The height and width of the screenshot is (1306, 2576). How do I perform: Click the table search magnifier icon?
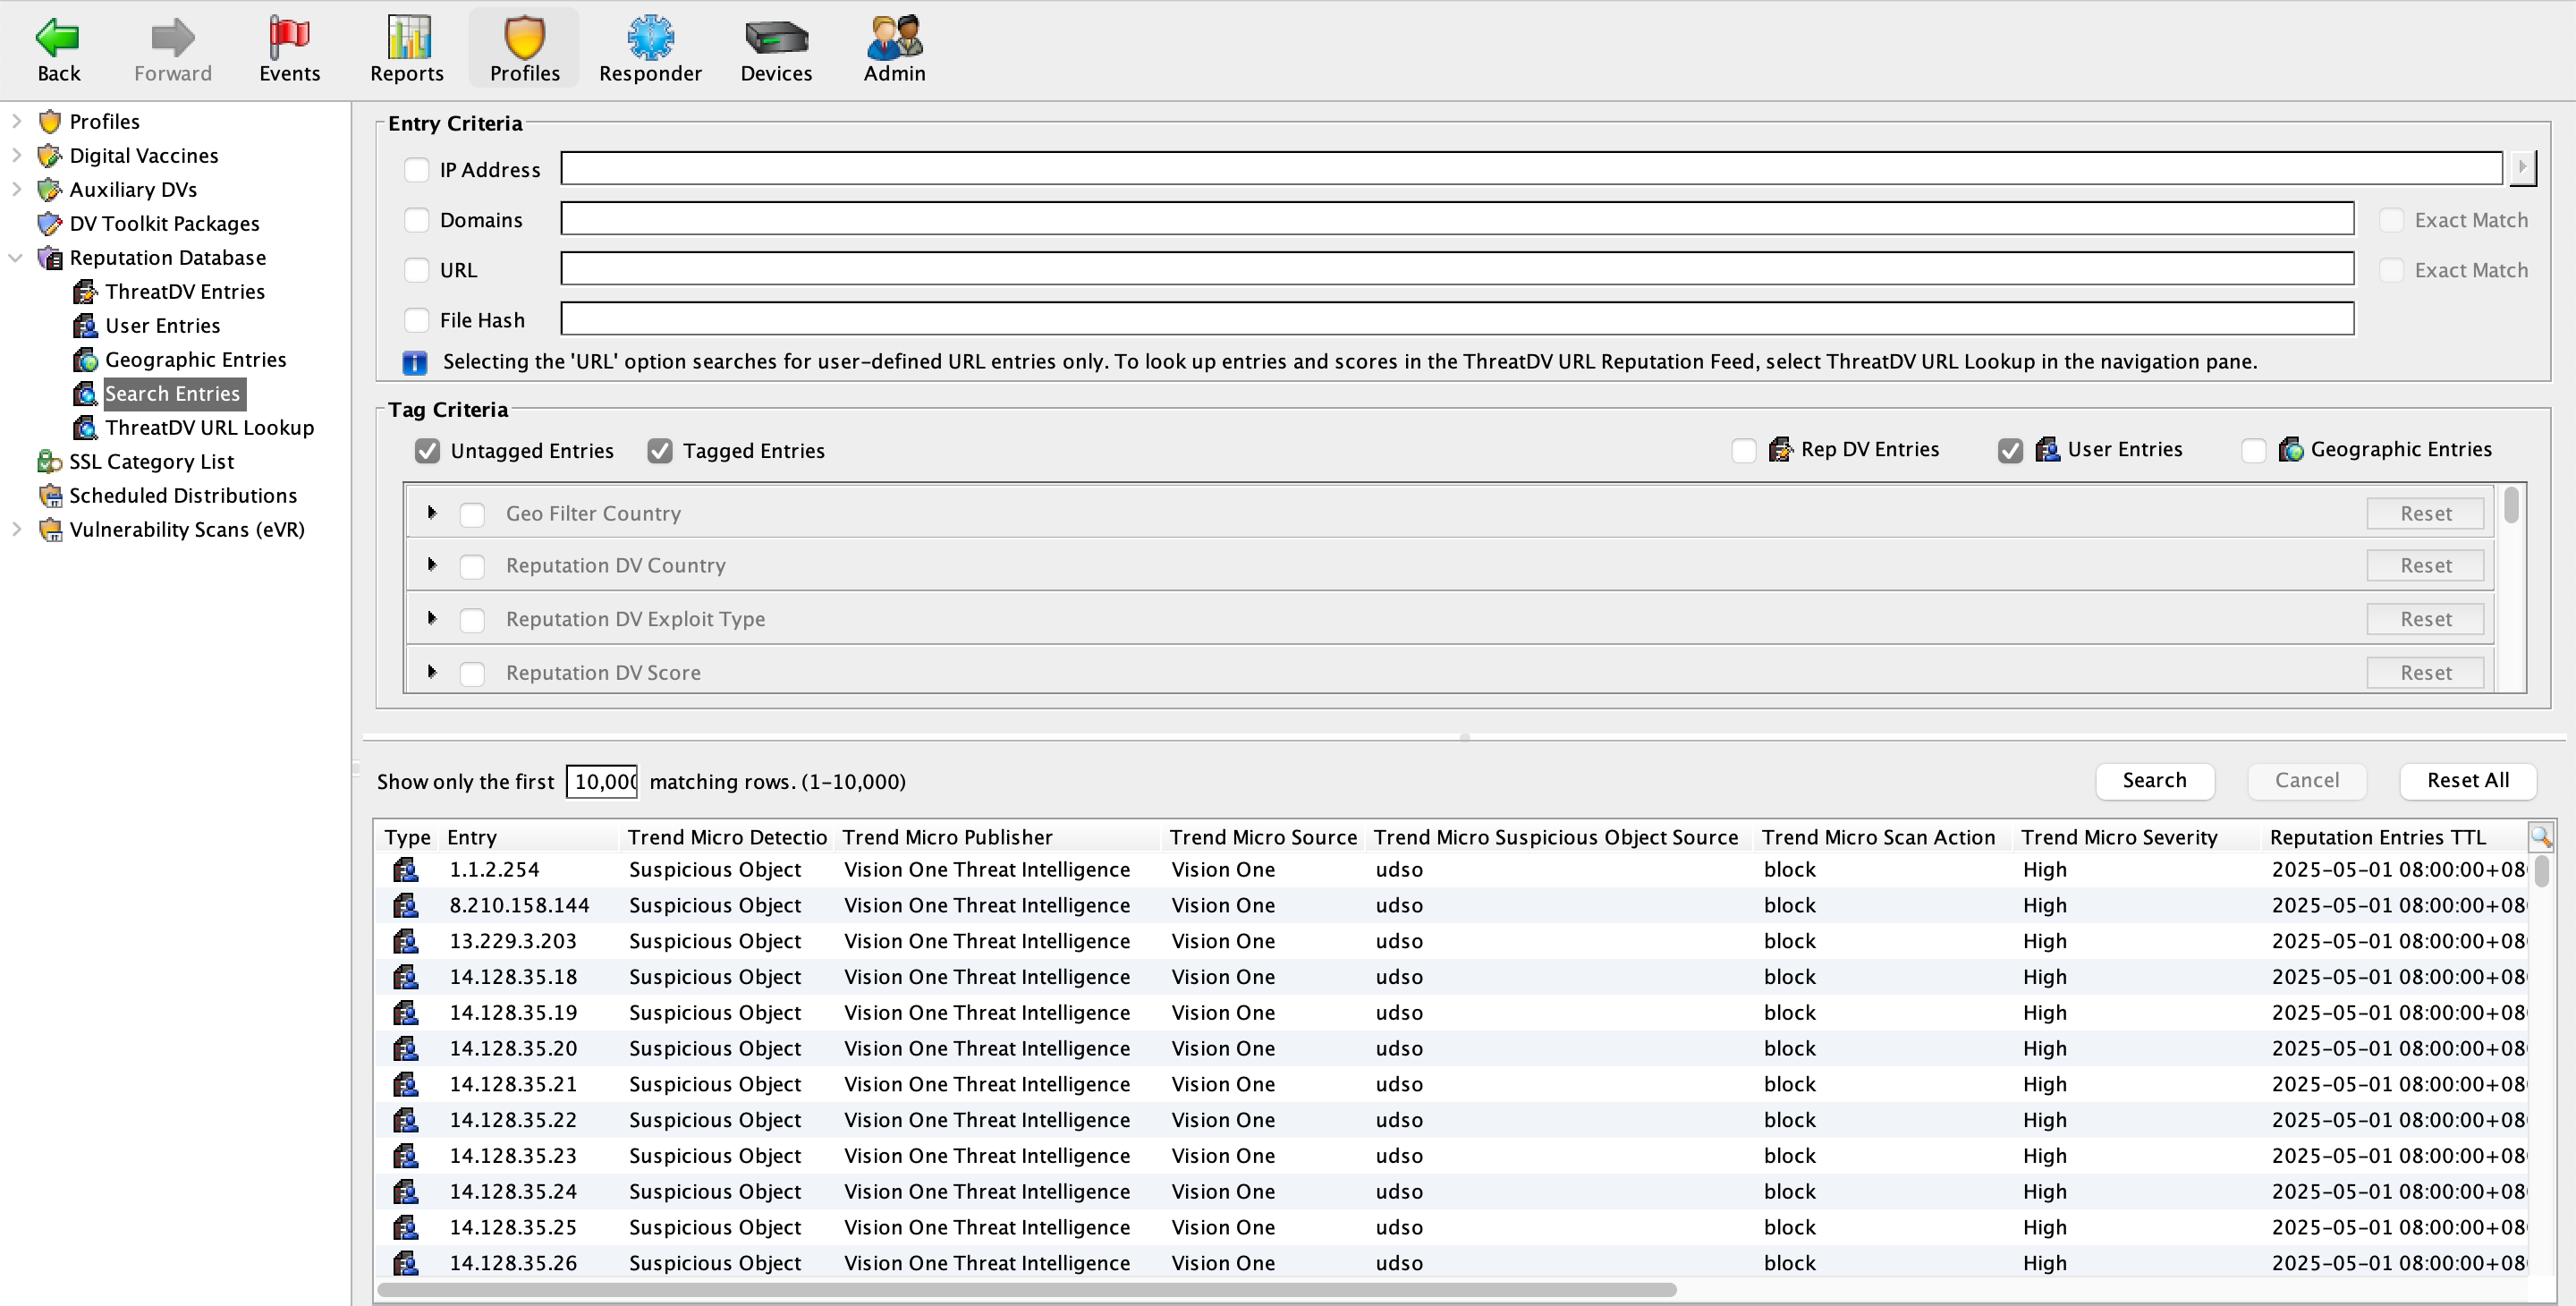[2540, 836]
